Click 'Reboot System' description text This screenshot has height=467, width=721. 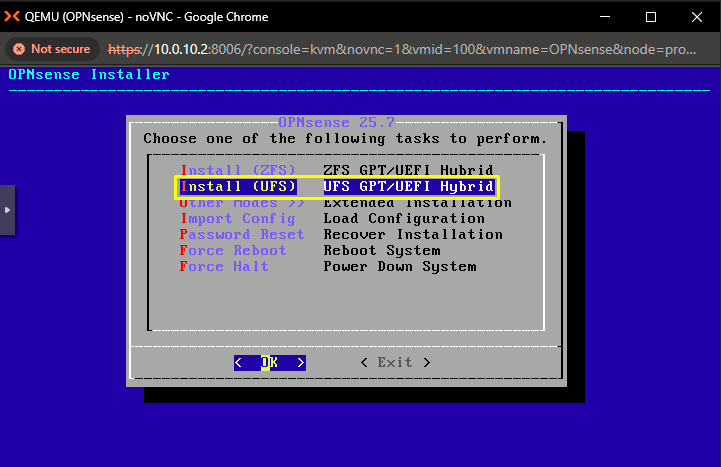(382, 251)
